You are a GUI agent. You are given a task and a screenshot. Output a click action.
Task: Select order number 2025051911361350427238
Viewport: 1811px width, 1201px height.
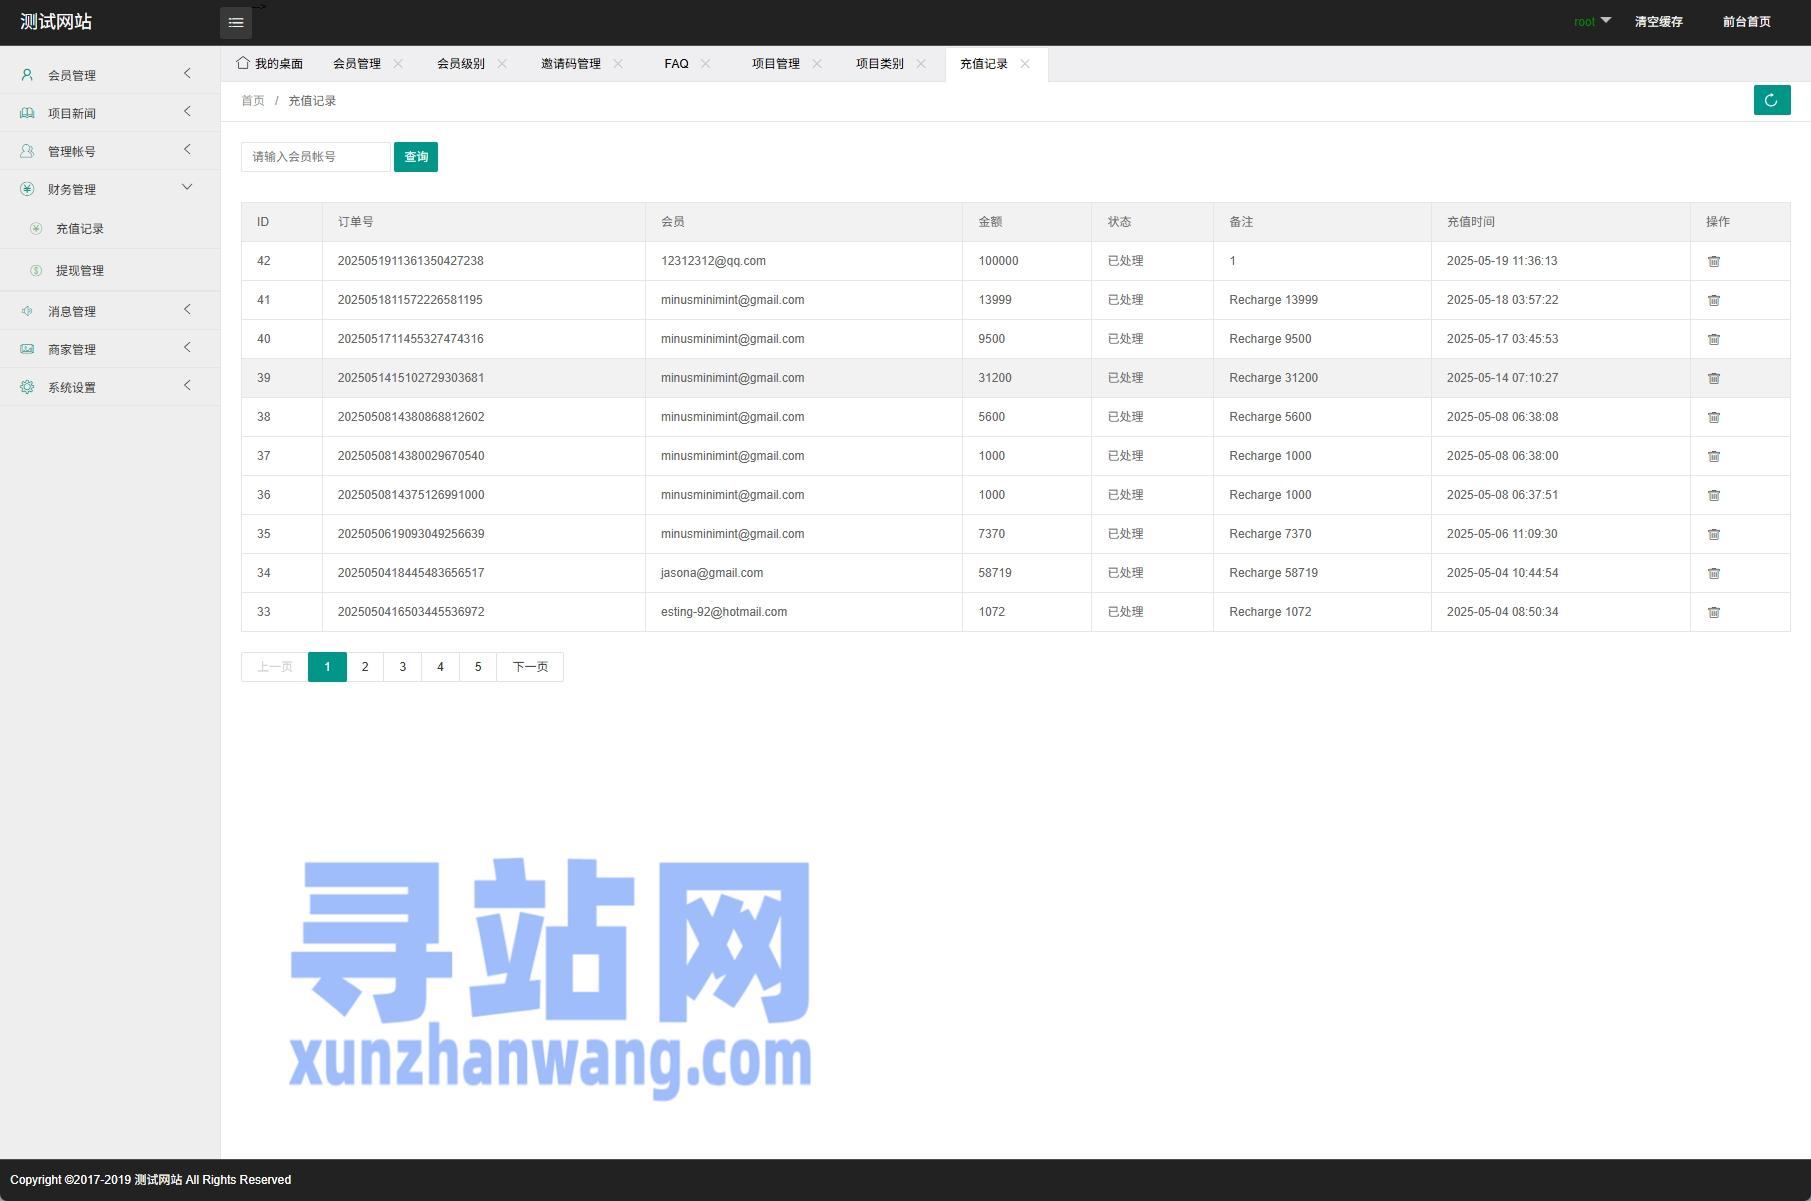(411, 261)
